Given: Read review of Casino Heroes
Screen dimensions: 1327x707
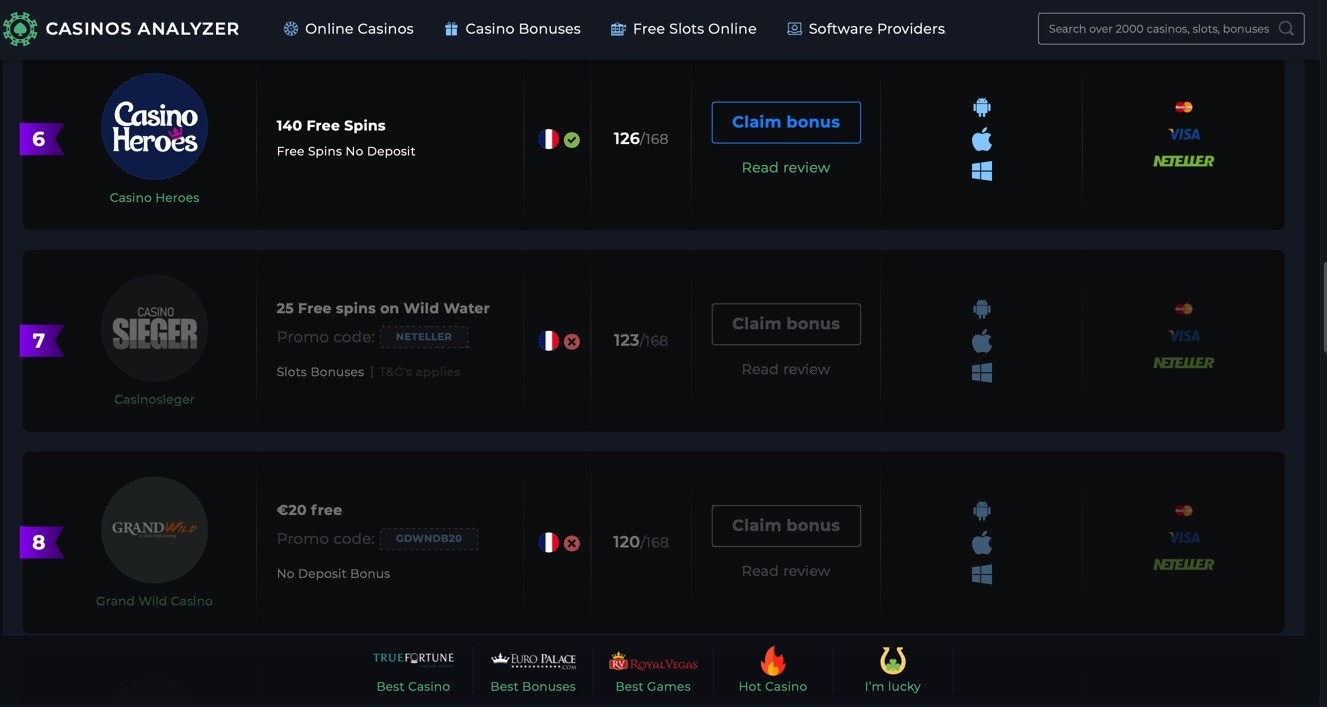Looking at the screenshot, I should [786, 168].
